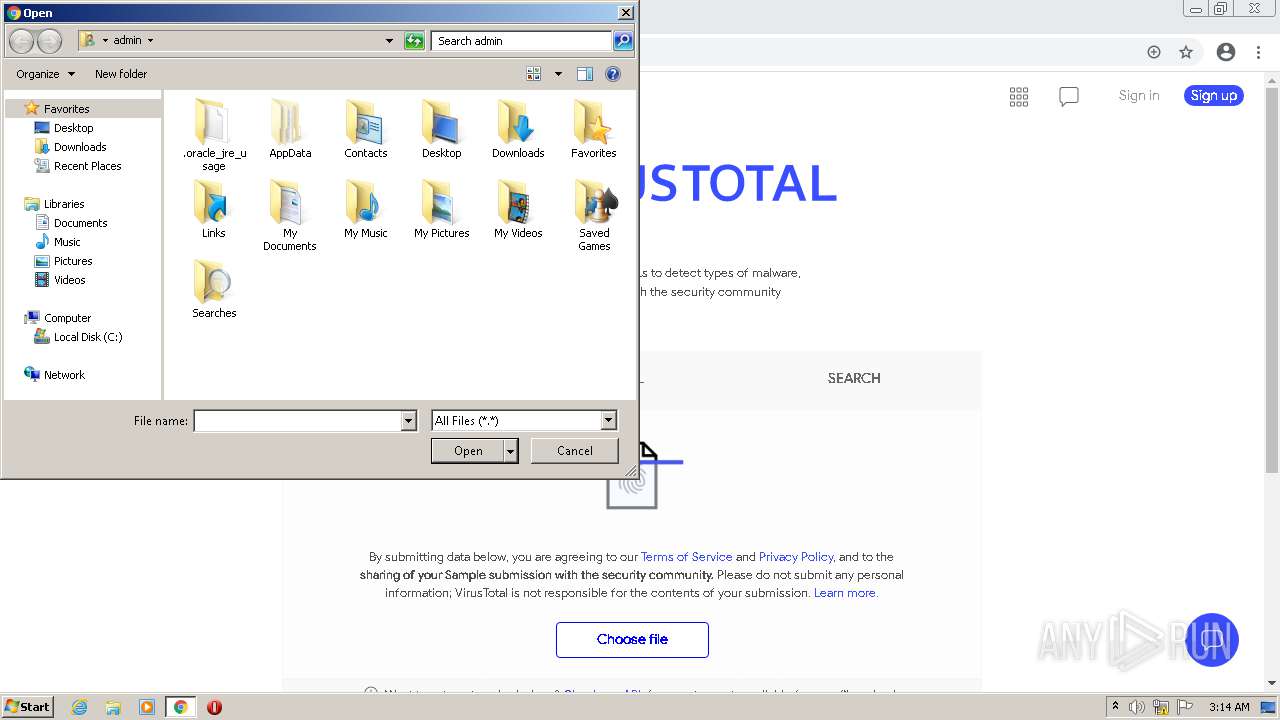
Task: Select the My Documents folder
Action: [x=290, y=214]
